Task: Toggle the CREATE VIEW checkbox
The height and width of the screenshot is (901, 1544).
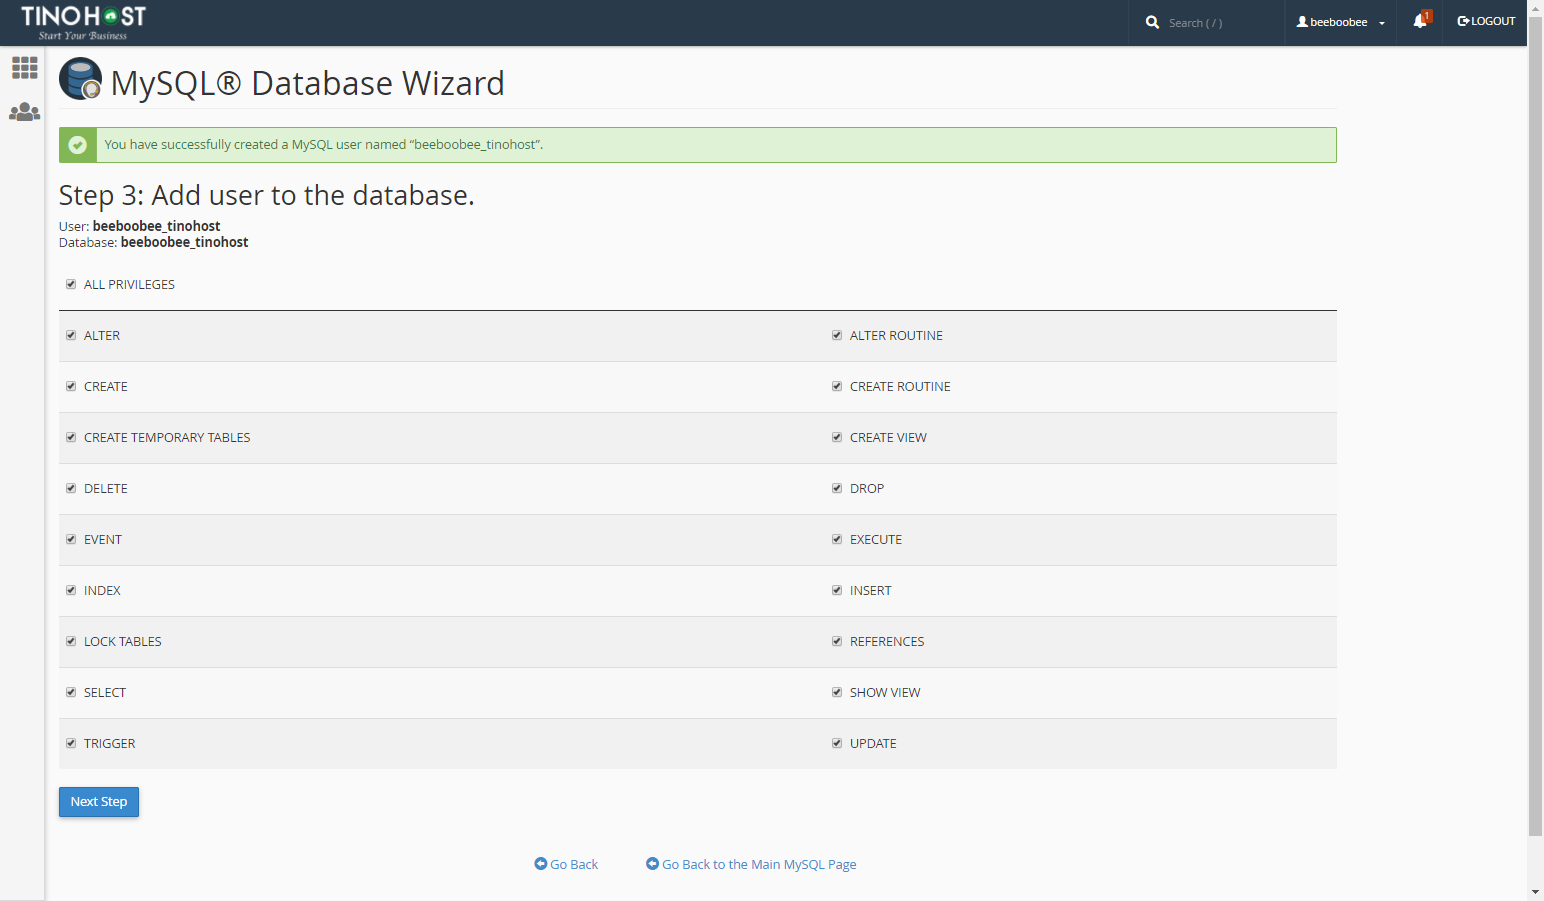Action: [x=837, y=437]
